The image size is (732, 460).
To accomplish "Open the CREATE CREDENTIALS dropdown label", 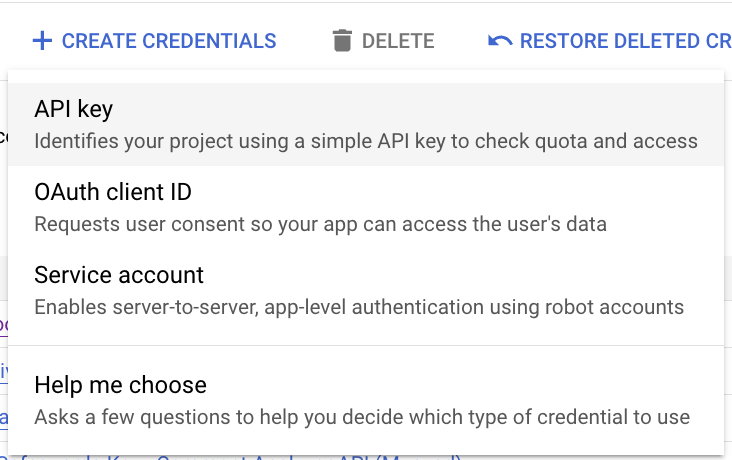I will coord(169,41).
